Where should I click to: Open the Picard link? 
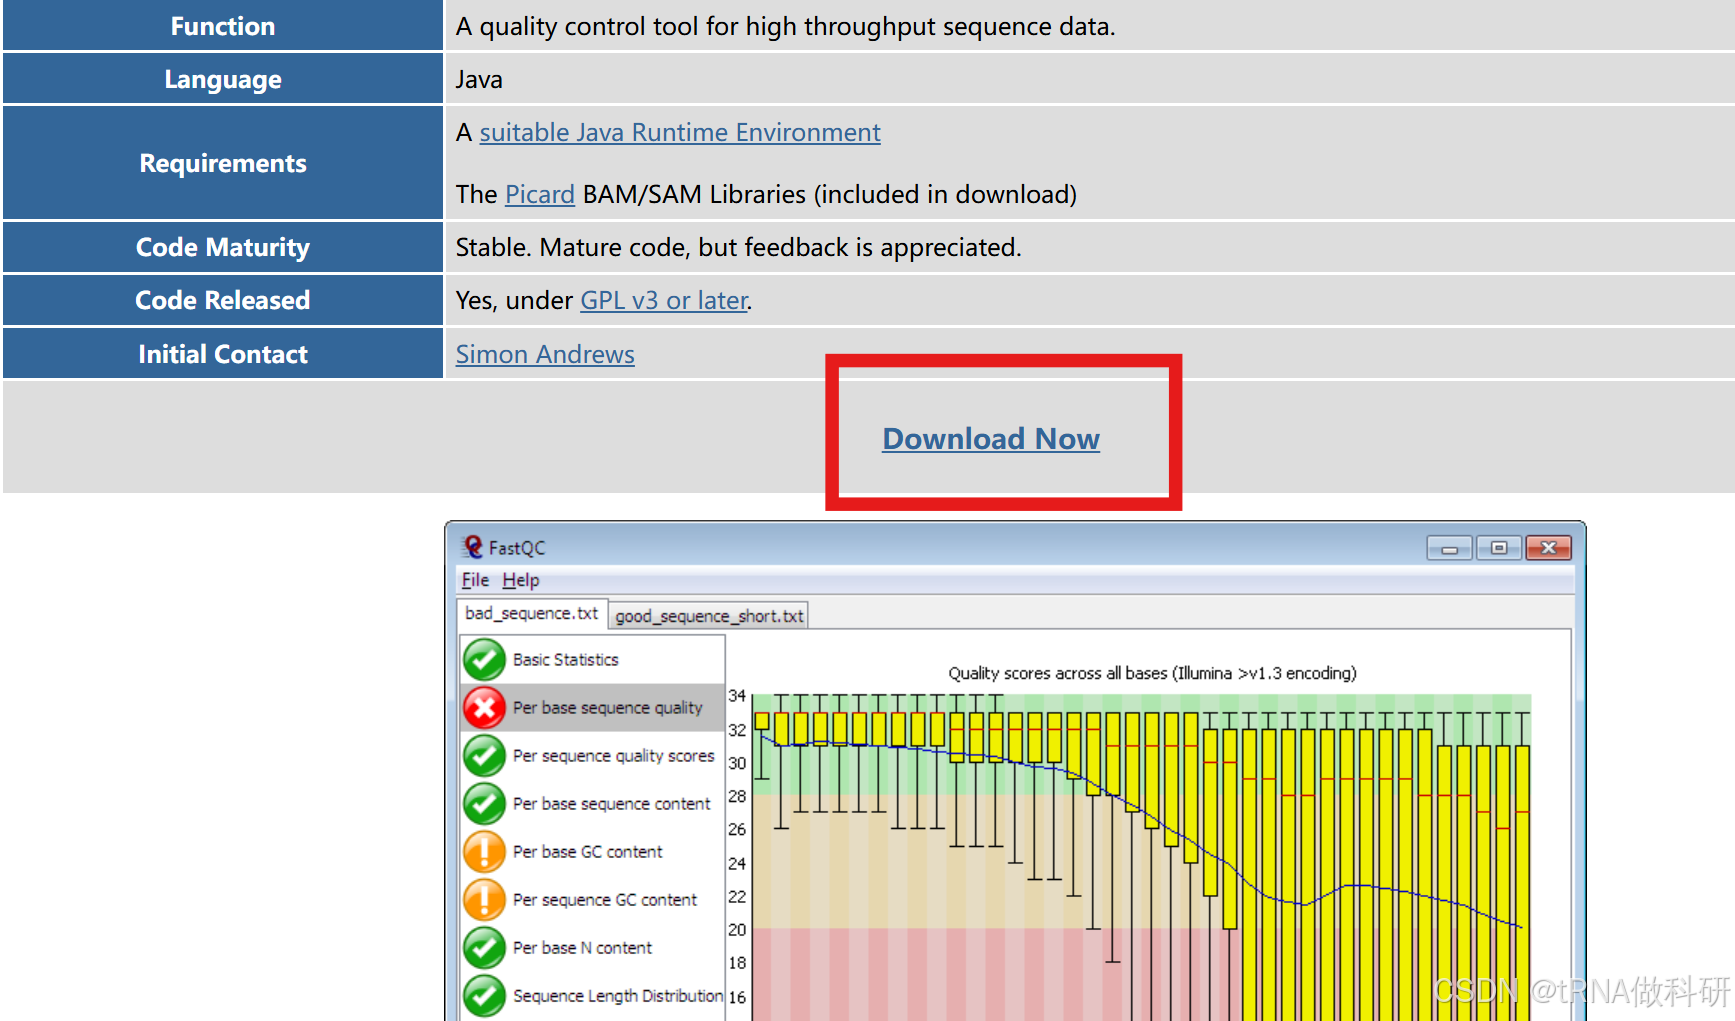point(540,194)
